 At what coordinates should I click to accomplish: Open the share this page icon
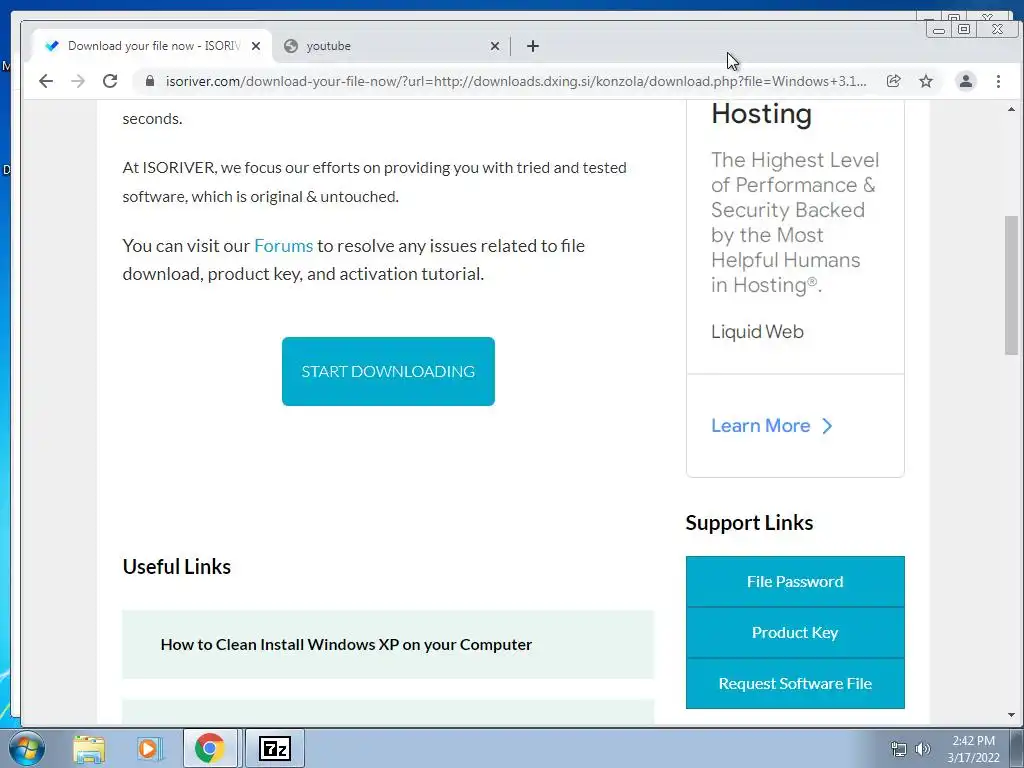click(893, 81)
